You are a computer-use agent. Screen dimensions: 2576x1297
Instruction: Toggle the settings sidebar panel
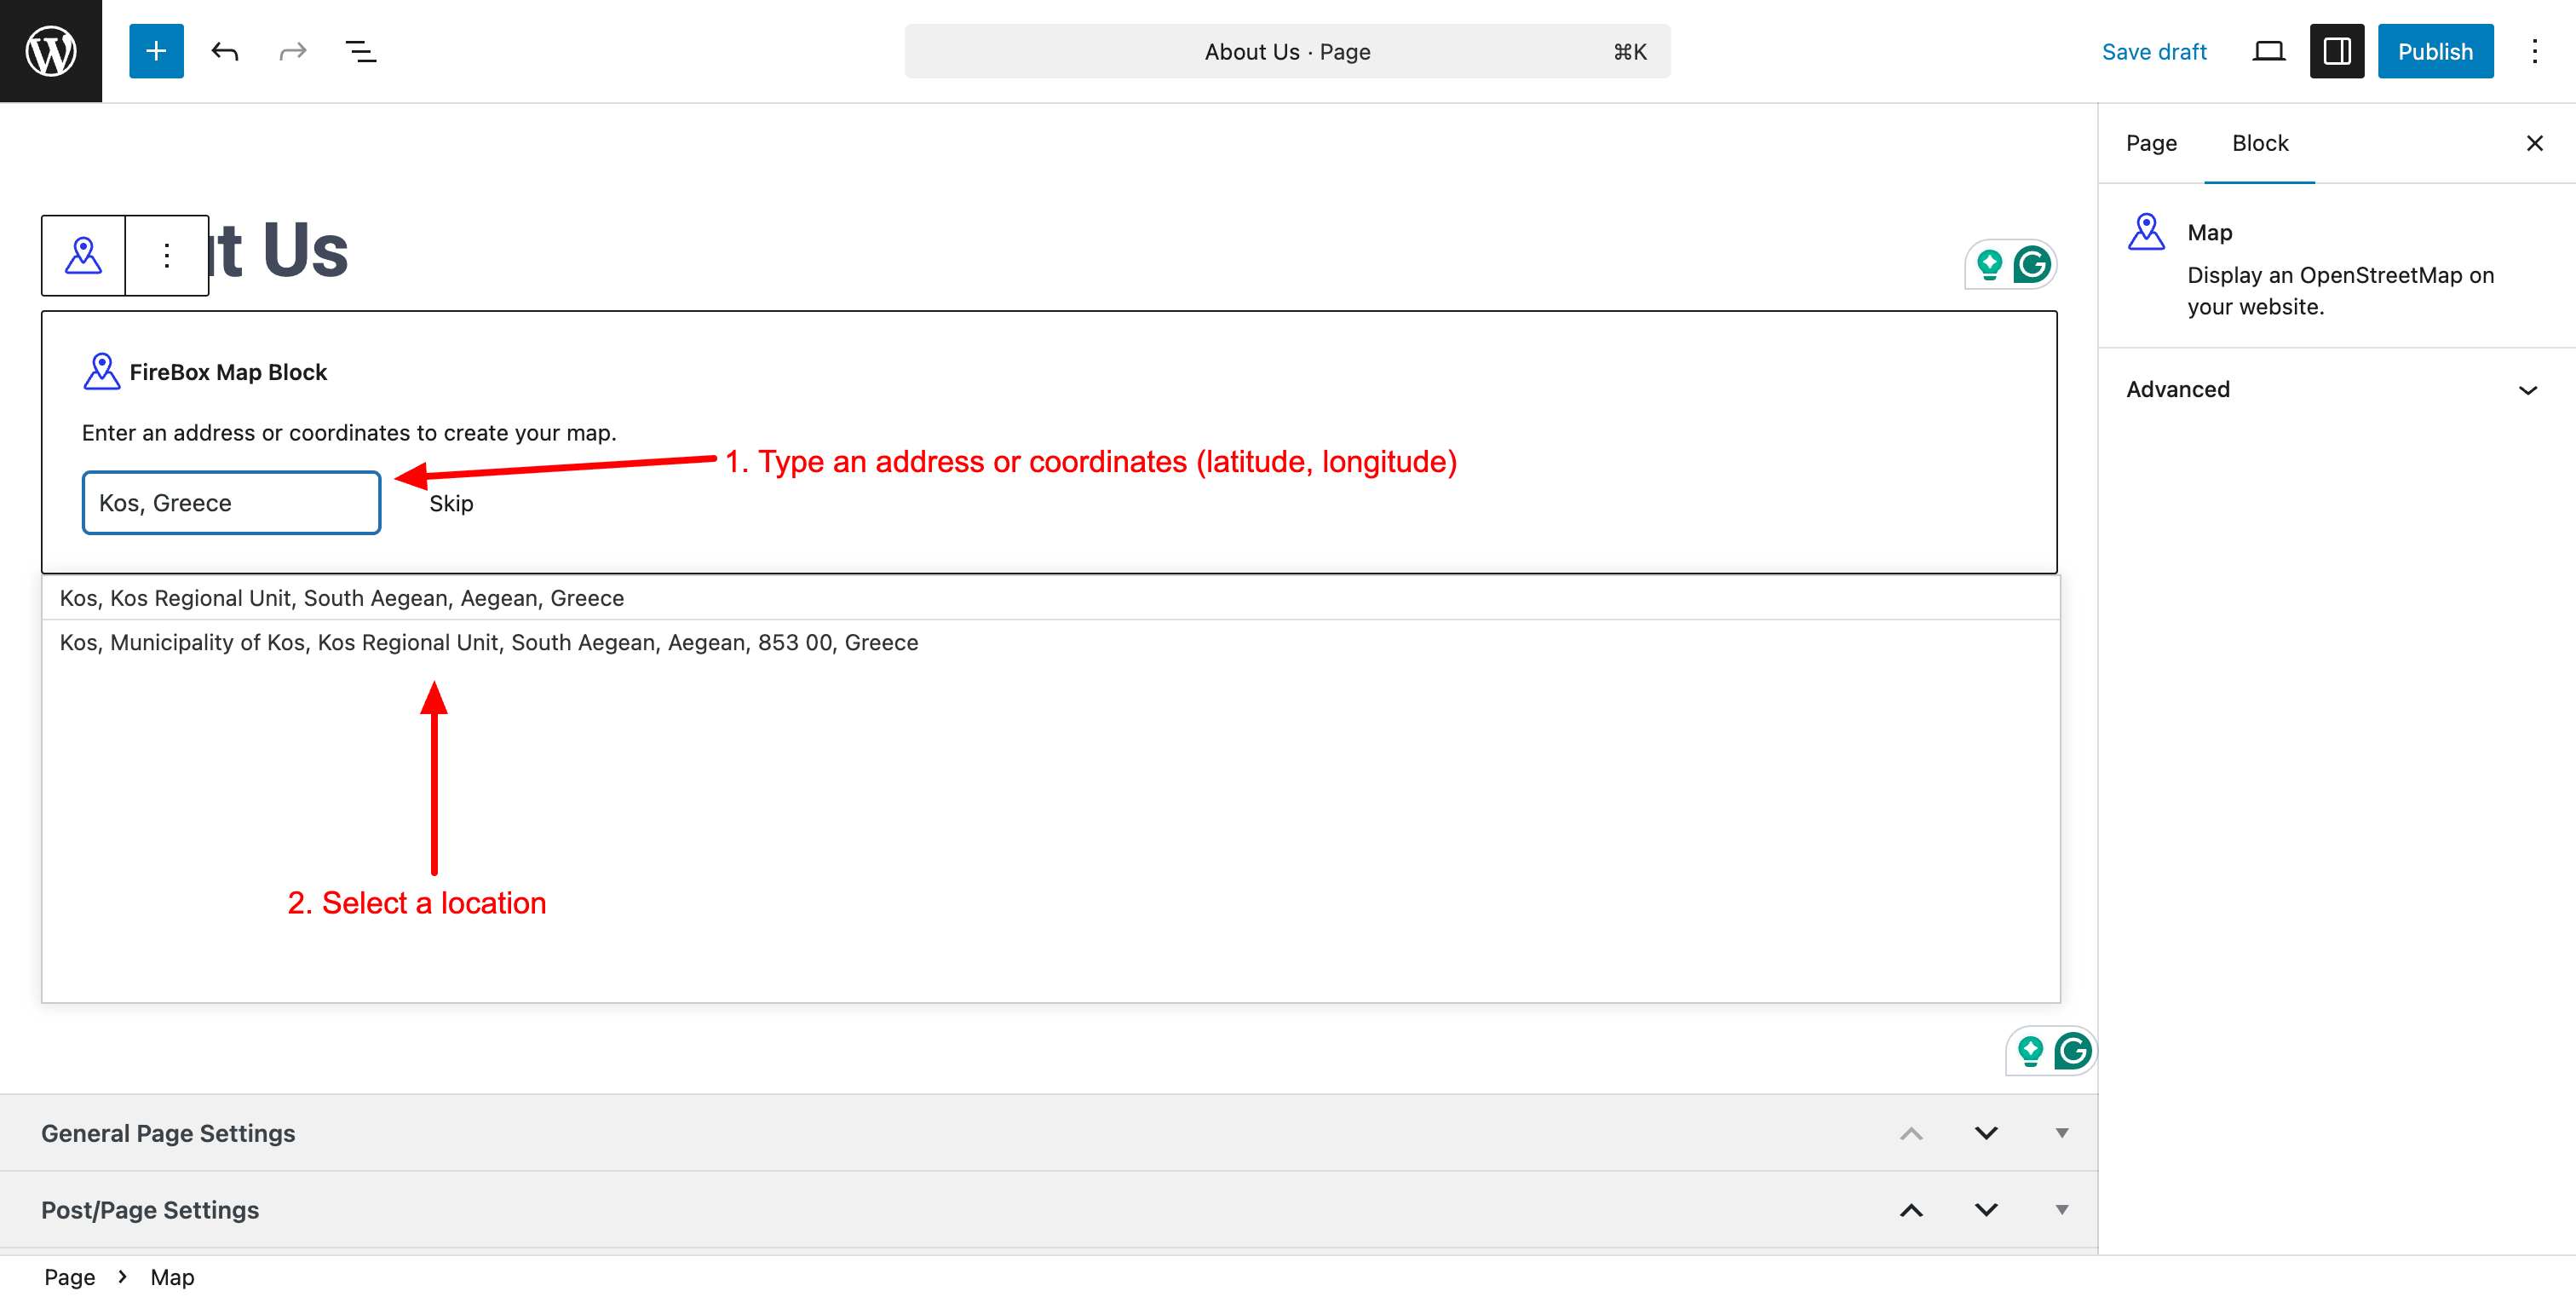[2337, 51]
